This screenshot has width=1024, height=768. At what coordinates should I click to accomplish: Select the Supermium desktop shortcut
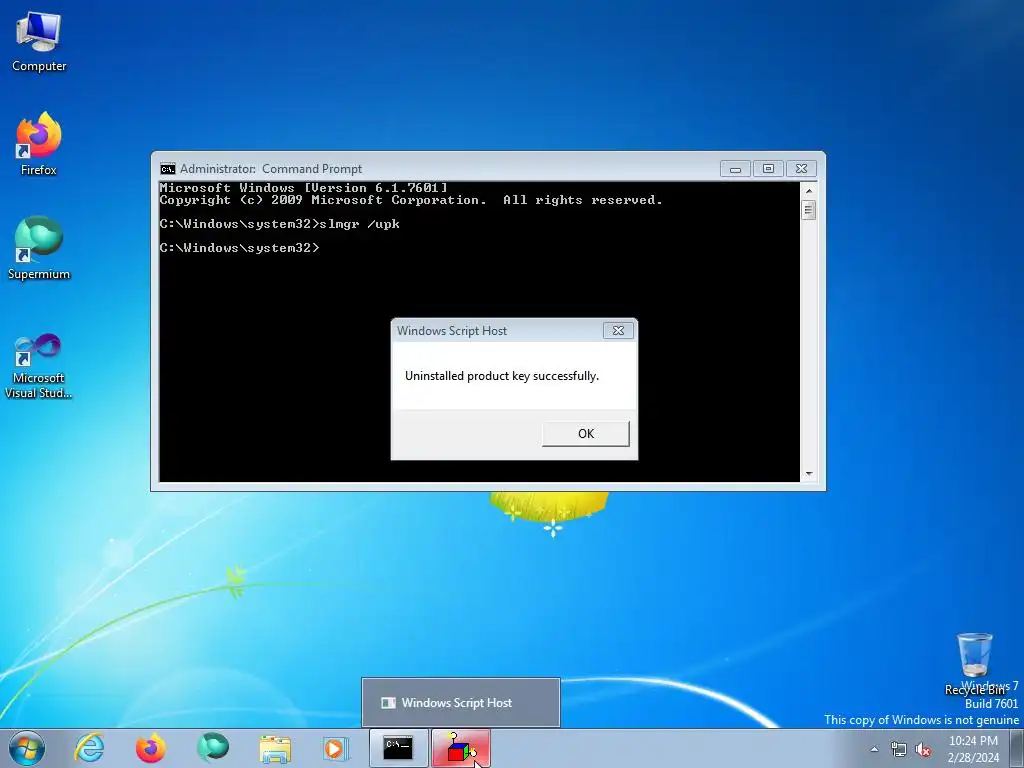39,248
